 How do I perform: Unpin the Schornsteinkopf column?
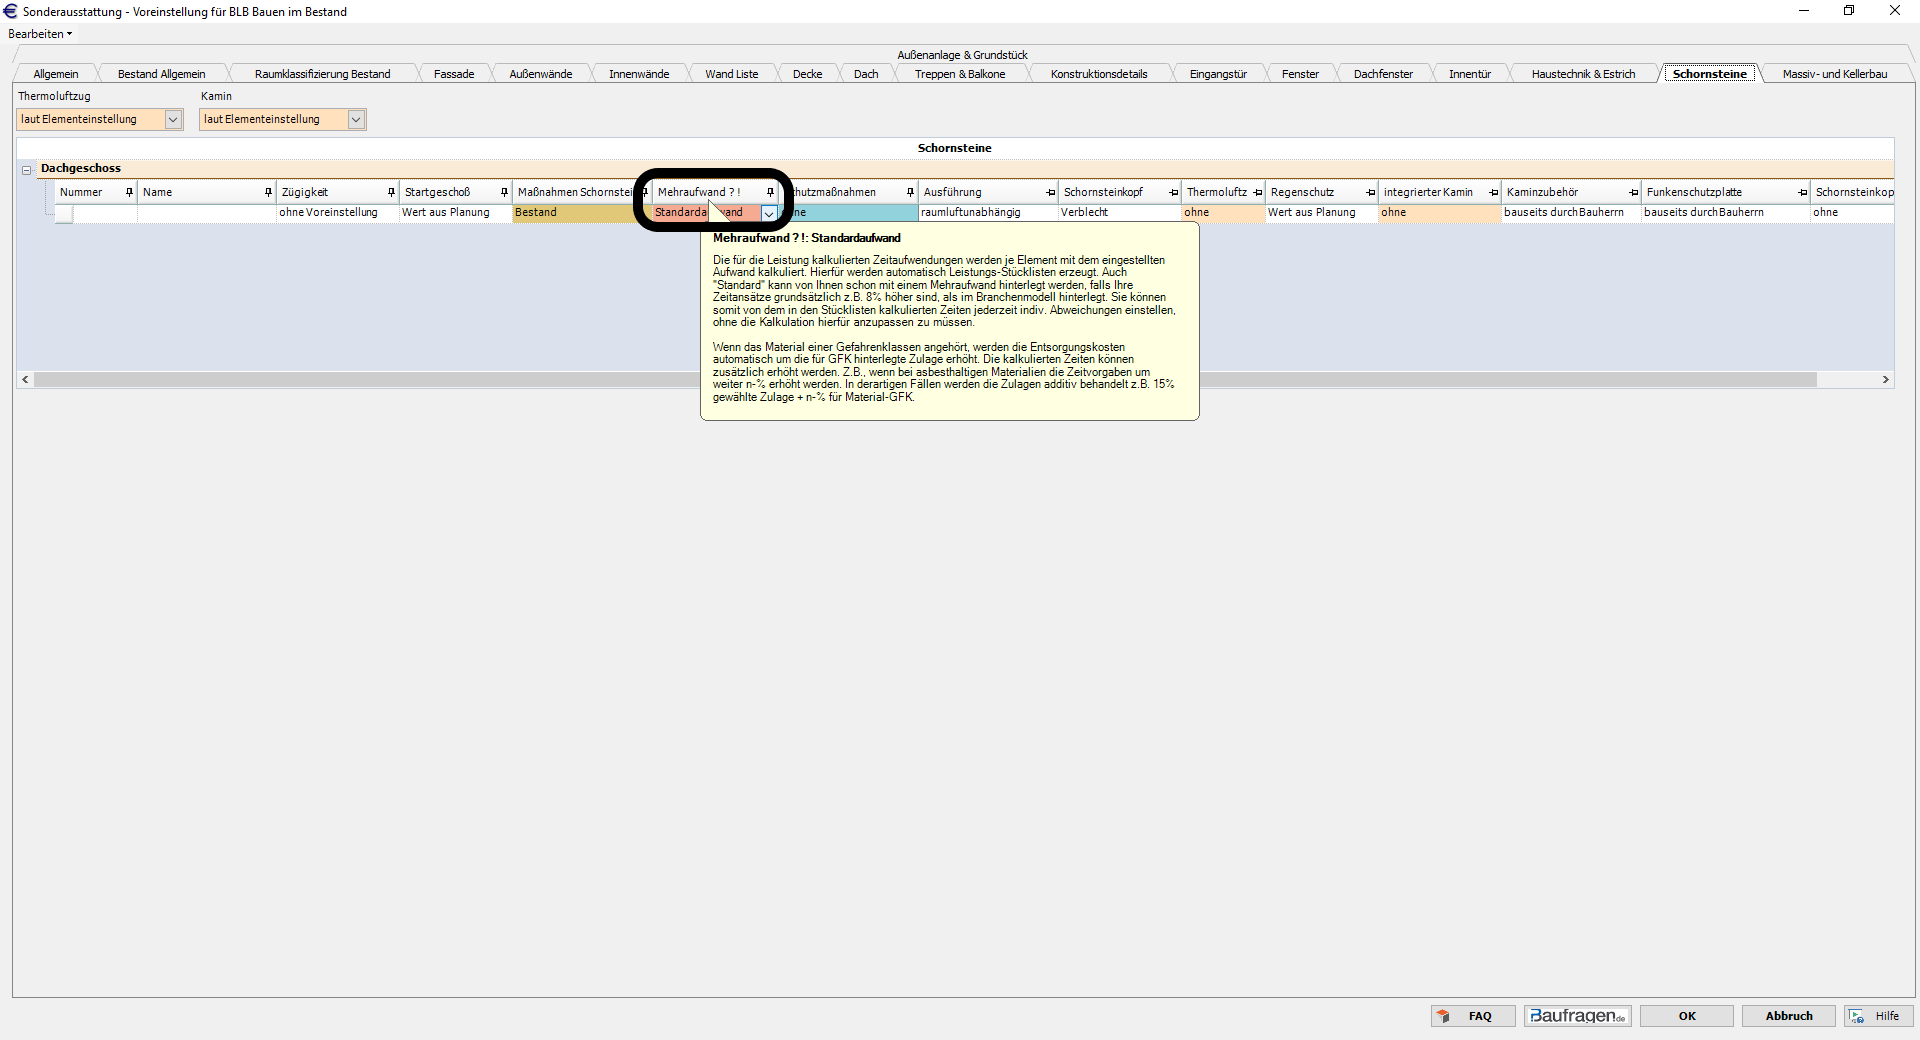[1173, 192]
